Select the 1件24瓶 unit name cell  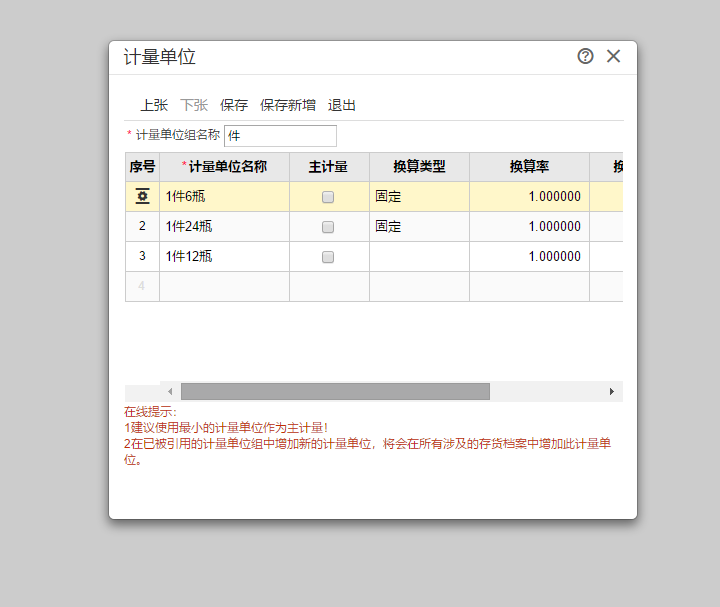[225, 226]
